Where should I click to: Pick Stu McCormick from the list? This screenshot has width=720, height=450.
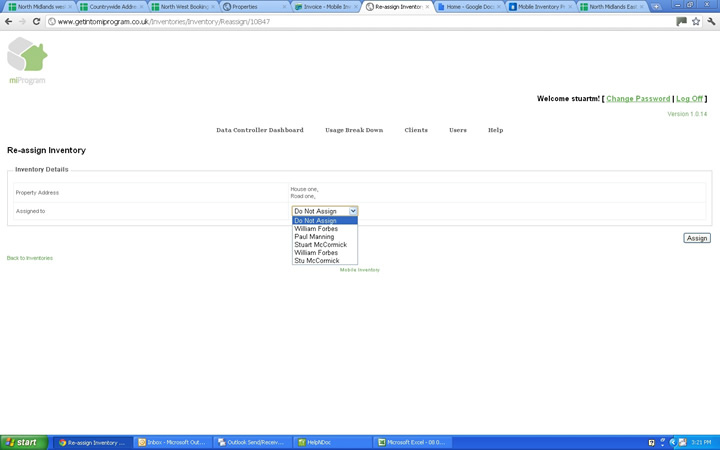pyautogui.click(x=317, y=261)
